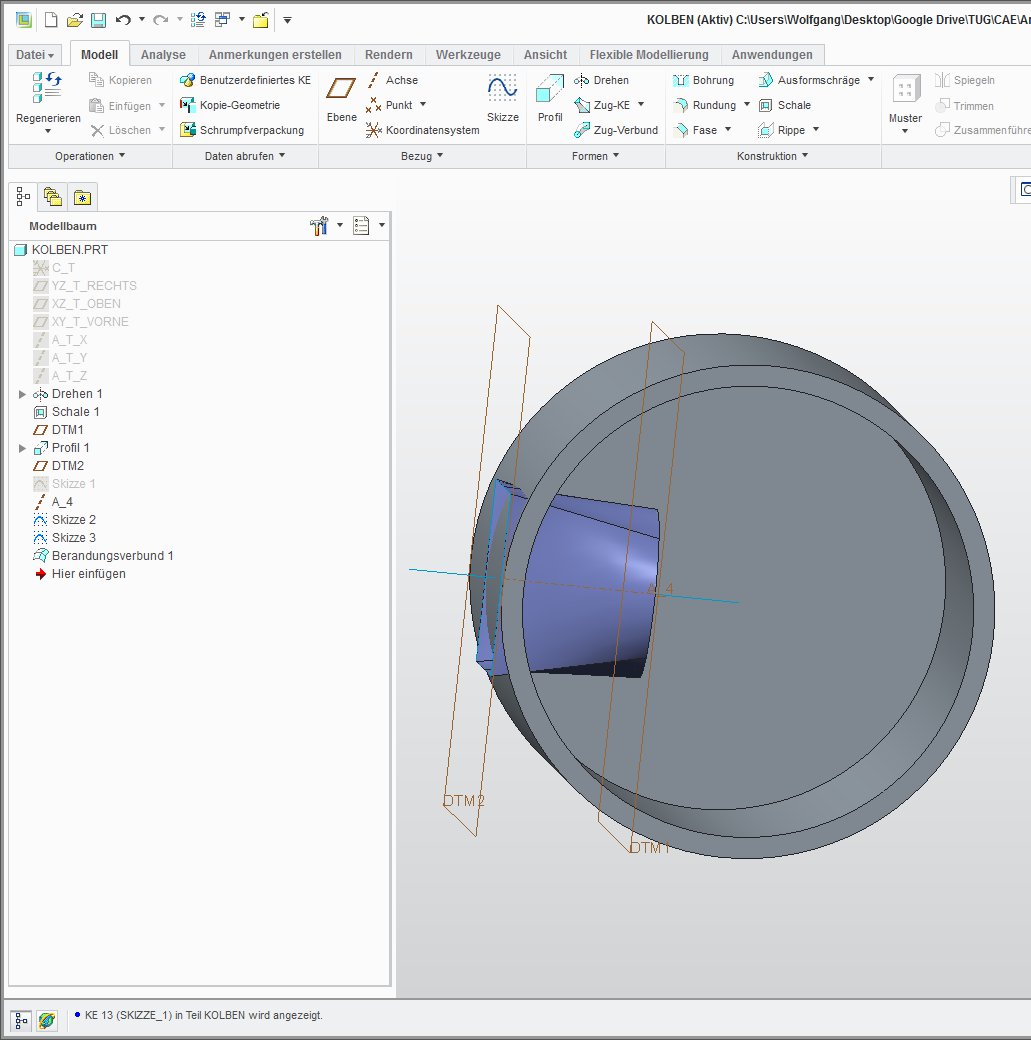Click the DTM2 label in viewport
1031x1040 pixels.
[464, 801]
